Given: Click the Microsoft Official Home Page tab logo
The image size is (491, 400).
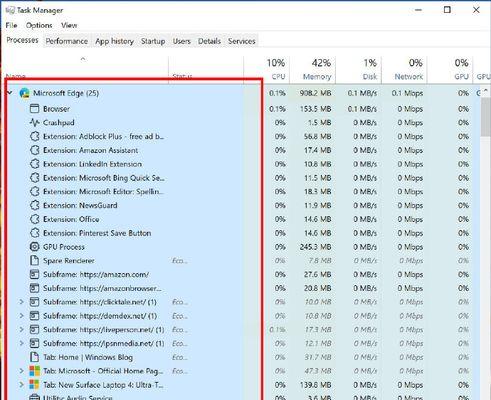Looking at the screenshot, I should [34, 371].
